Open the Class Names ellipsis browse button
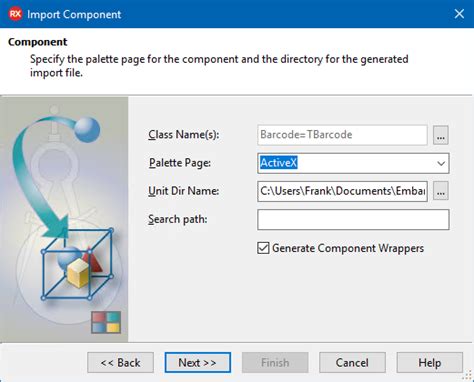Viewport: 474px width, 382px height. [441, 135]
